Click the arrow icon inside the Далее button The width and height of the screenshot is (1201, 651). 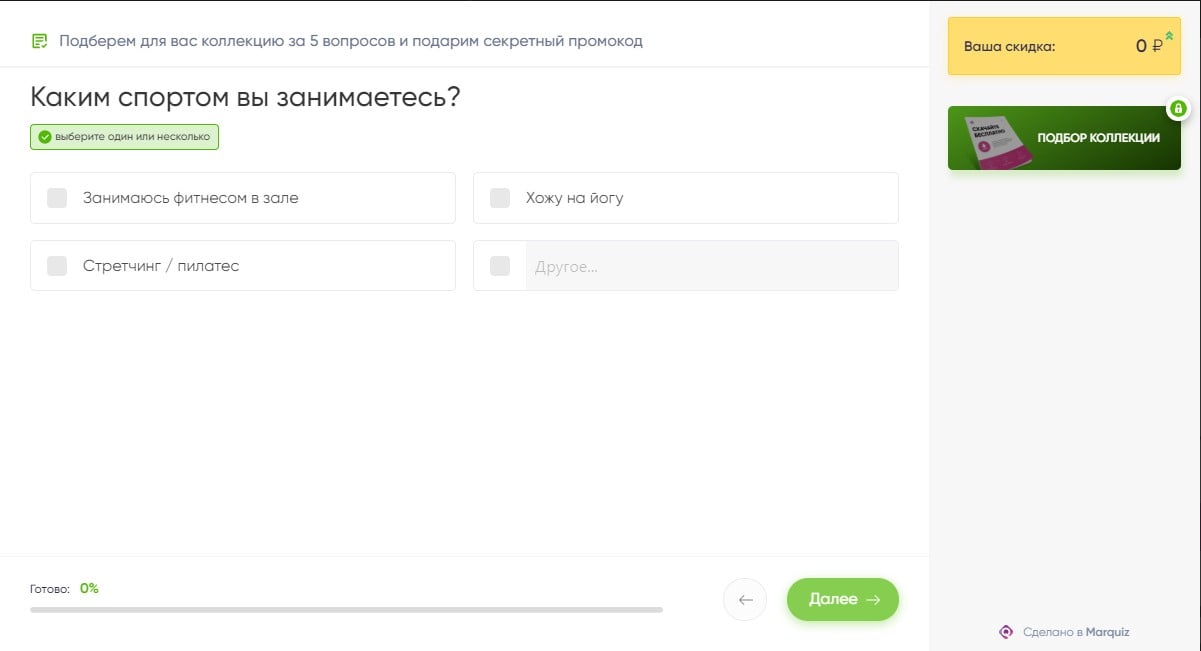click(x=872, y=599)
